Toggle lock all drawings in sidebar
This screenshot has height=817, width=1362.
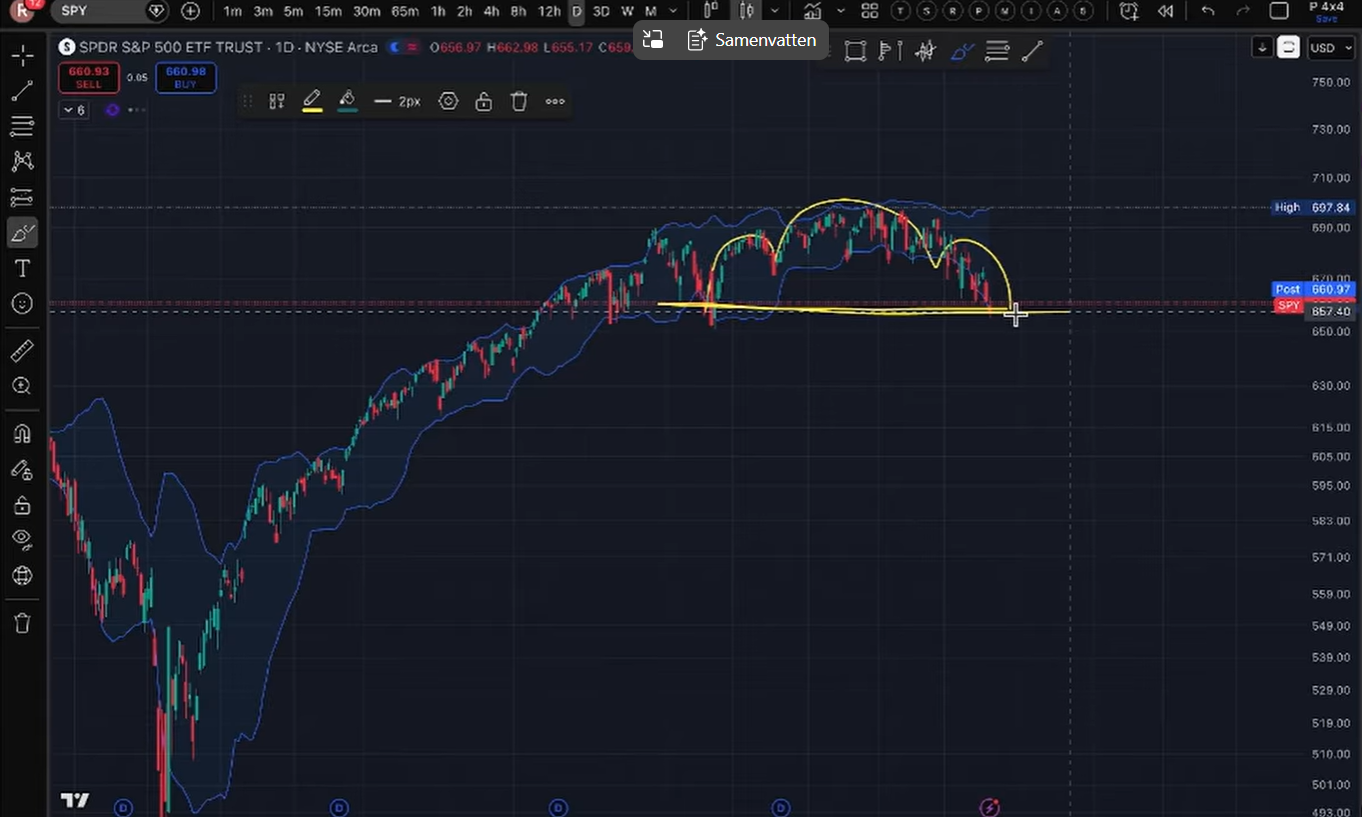pyautogui.click(x=21, y=505)
